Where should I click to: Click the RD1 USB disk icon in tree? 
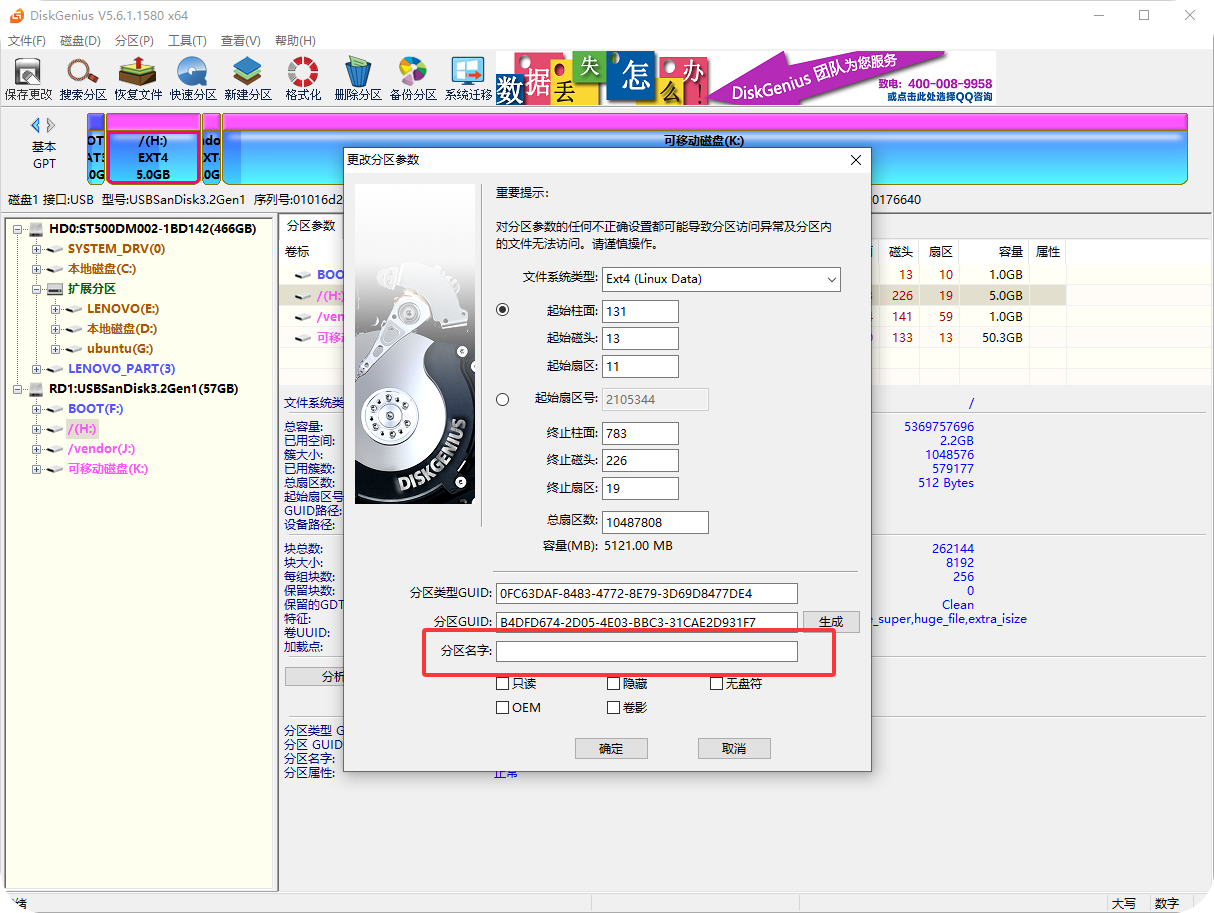37,389
